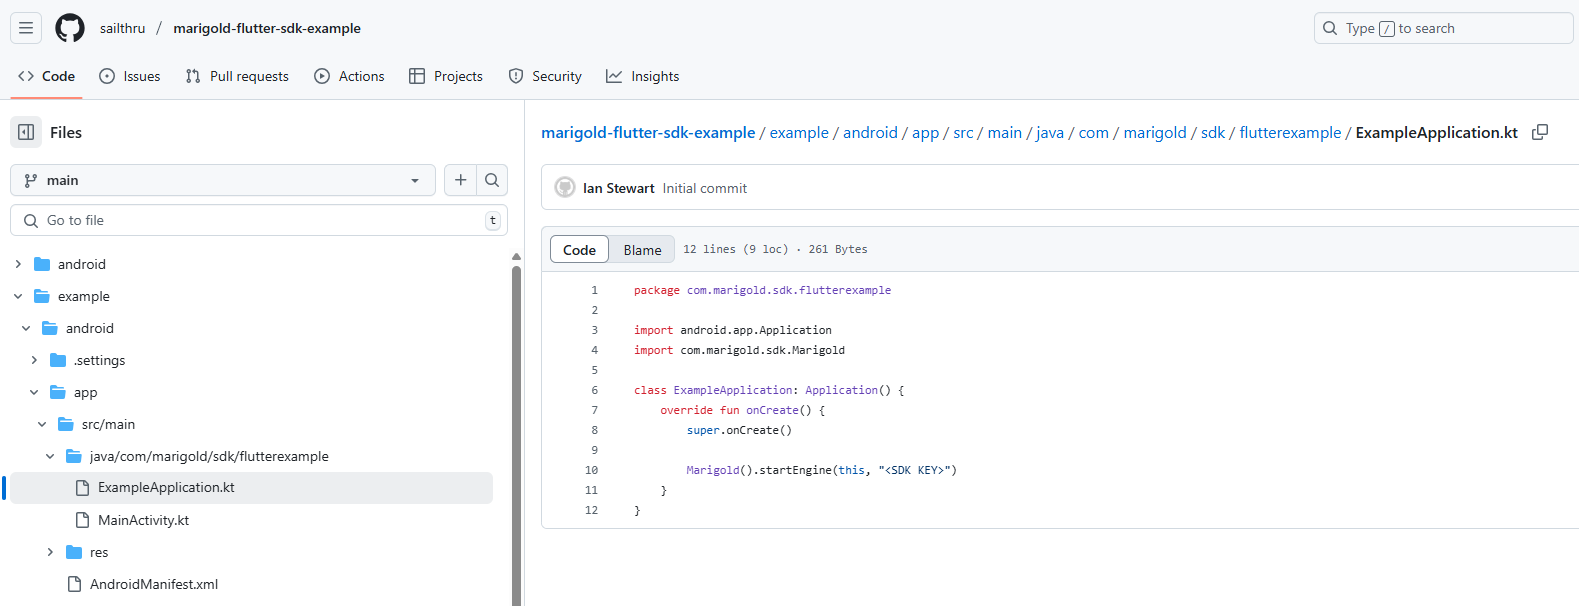The image size is (1579, 606).
Task: Click the res folder icon
Action: tap(74, 552)
